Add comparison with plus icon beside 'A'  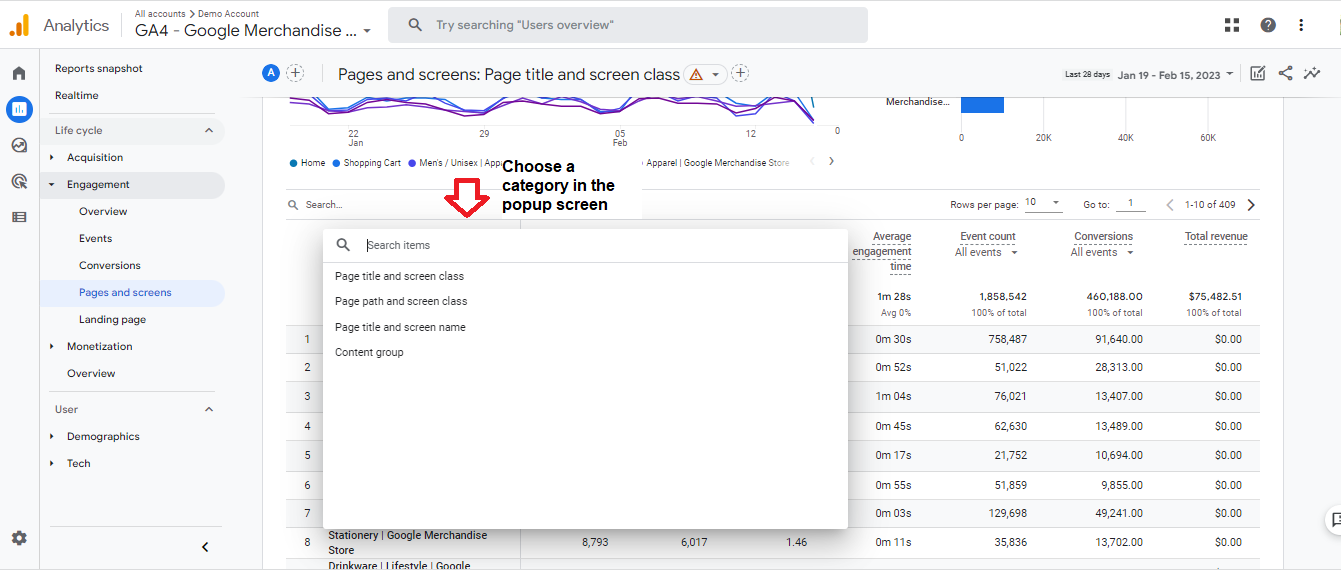296,73
